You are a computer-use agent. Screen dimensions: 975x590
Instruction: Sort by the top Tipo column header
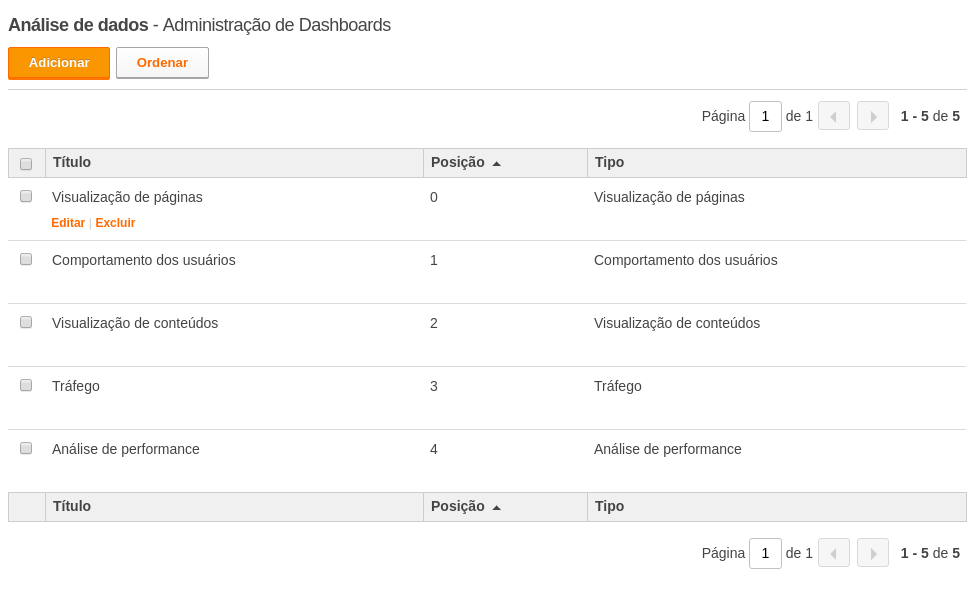pos(609,162)
